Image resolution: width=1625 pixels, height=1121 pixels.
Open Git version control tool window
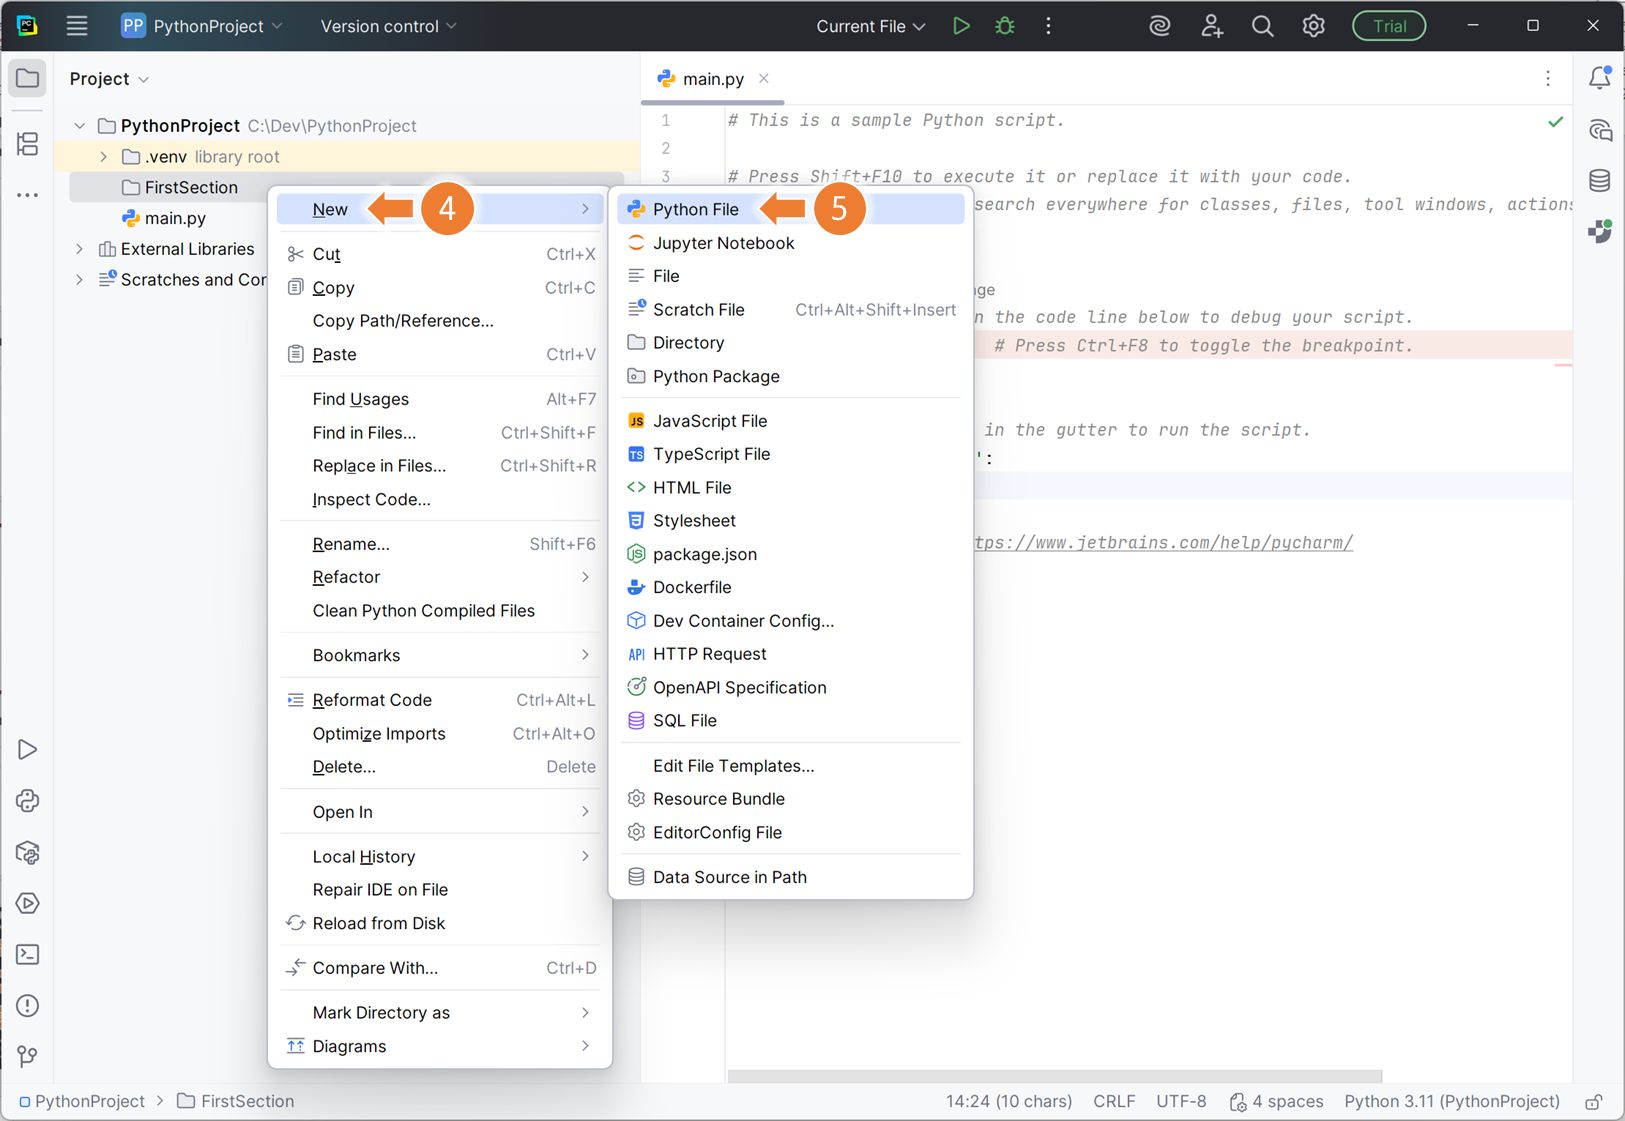coord(28,1056)
